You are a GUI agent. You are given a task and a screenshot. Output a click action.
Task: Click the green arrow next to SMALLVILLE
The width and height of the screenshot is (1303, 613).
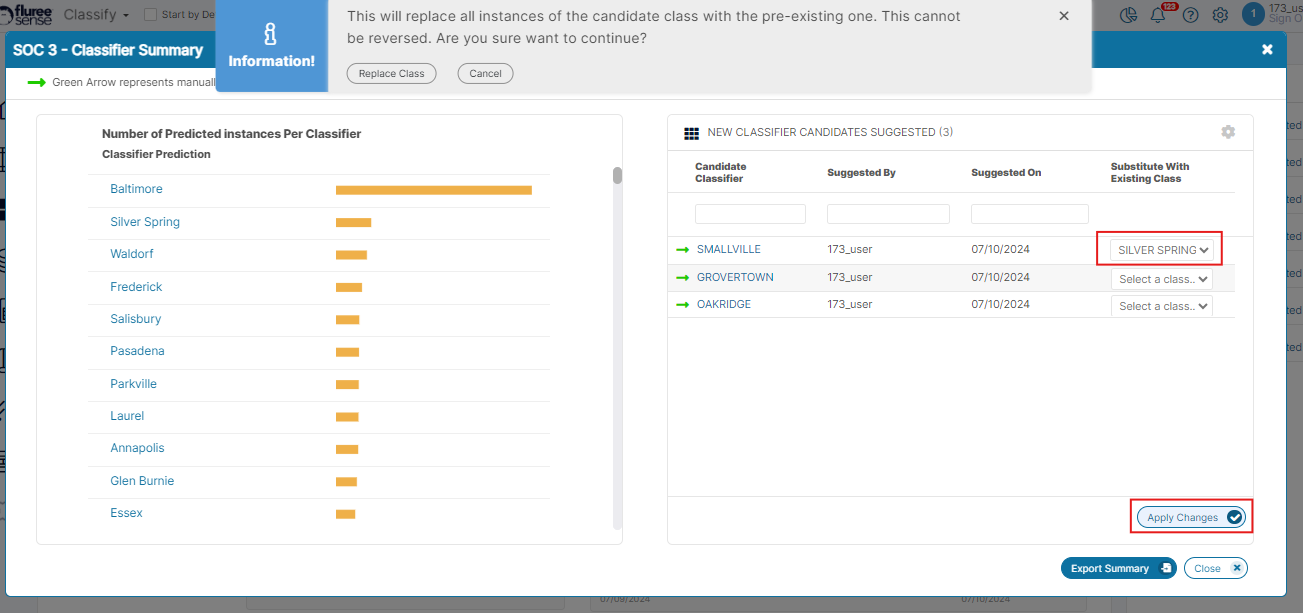tap(683, 250)
